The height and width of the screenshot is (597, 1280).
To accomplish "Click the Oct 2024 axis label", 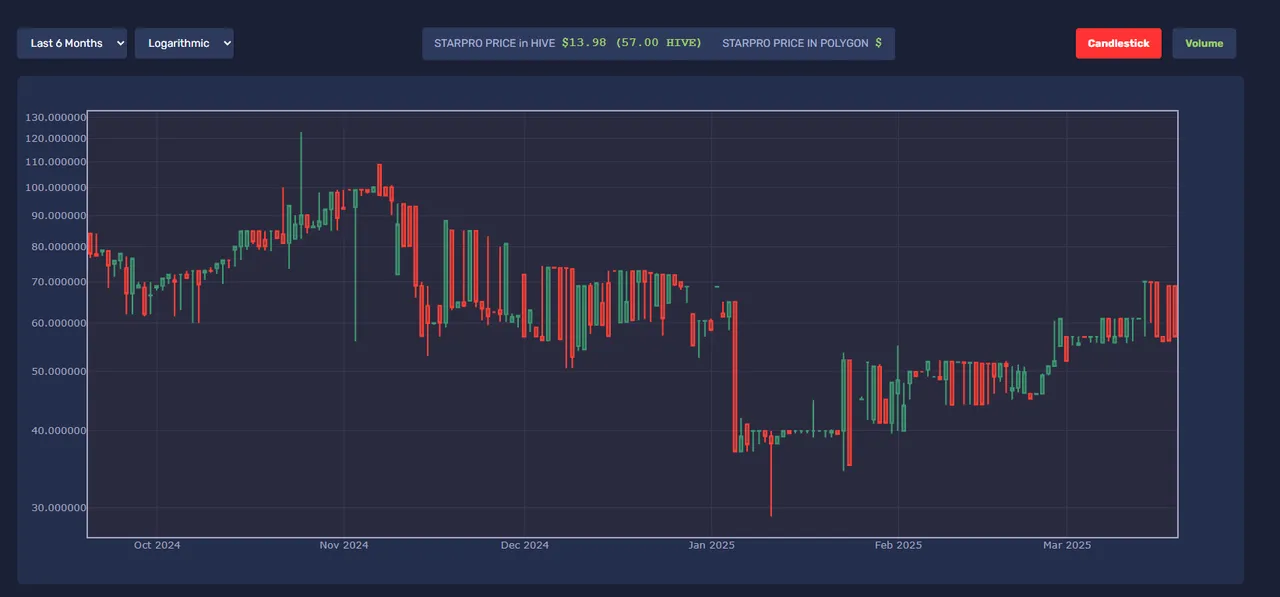I will point(157,545).
